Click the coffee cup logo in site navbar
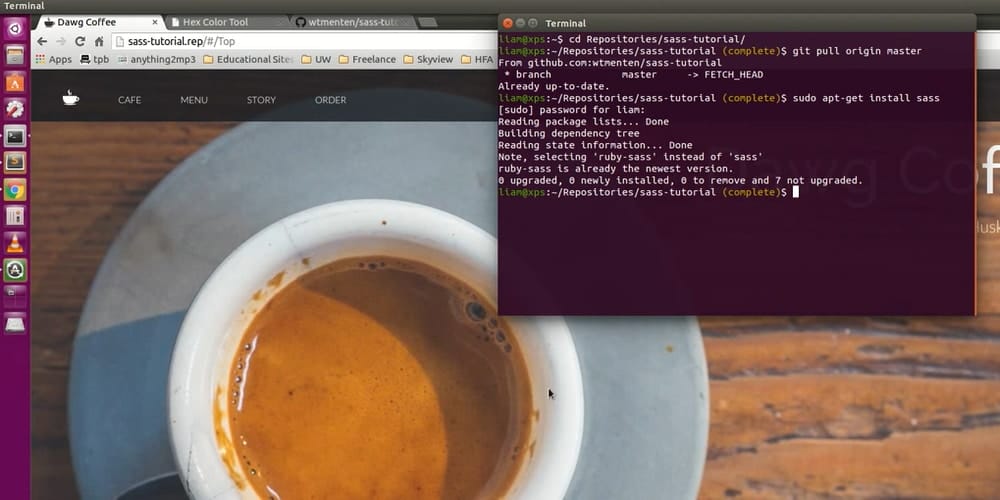1000x500 pixels. 71,98
